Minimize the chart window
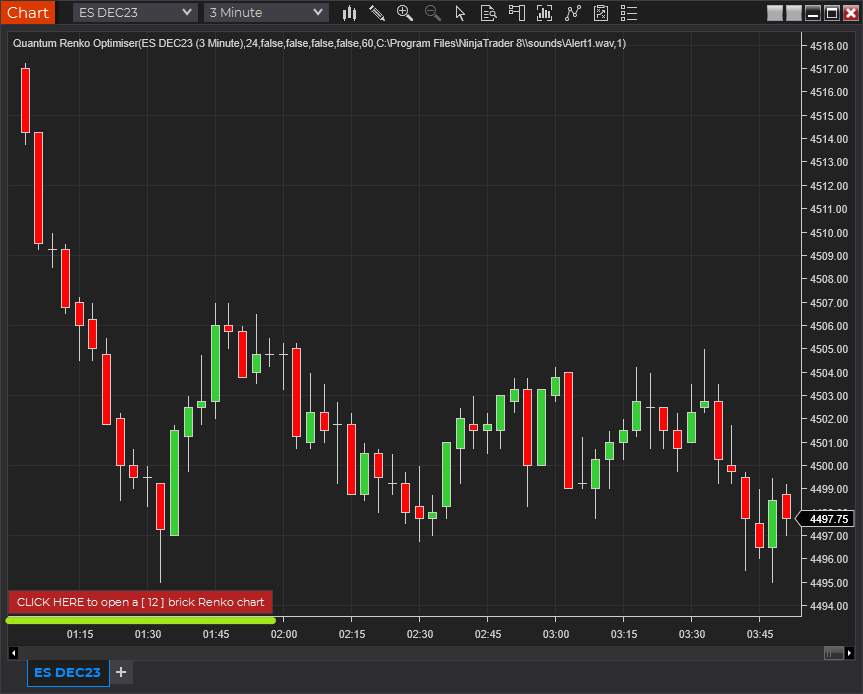 (813, 13)
